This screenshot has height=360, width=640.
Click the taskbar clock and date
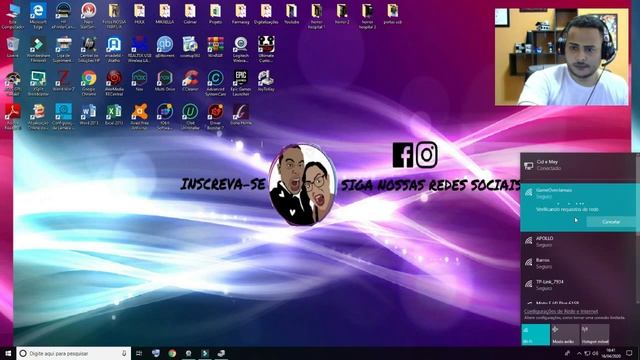pyautogui.click(x=611, y=353)
